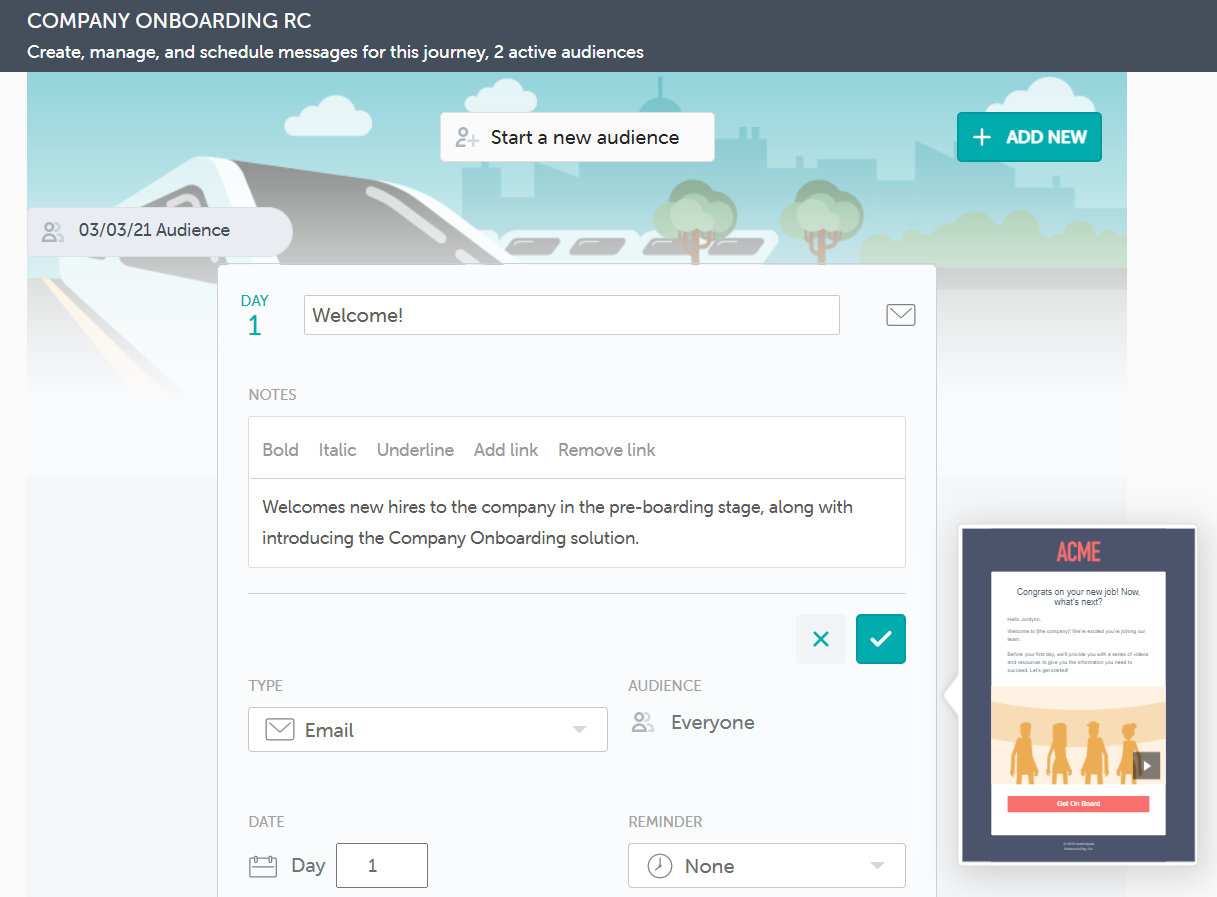Click the Day number input box
Image resolution: width=1217 pixels, height=897 pixels.
tap(381, 866)
